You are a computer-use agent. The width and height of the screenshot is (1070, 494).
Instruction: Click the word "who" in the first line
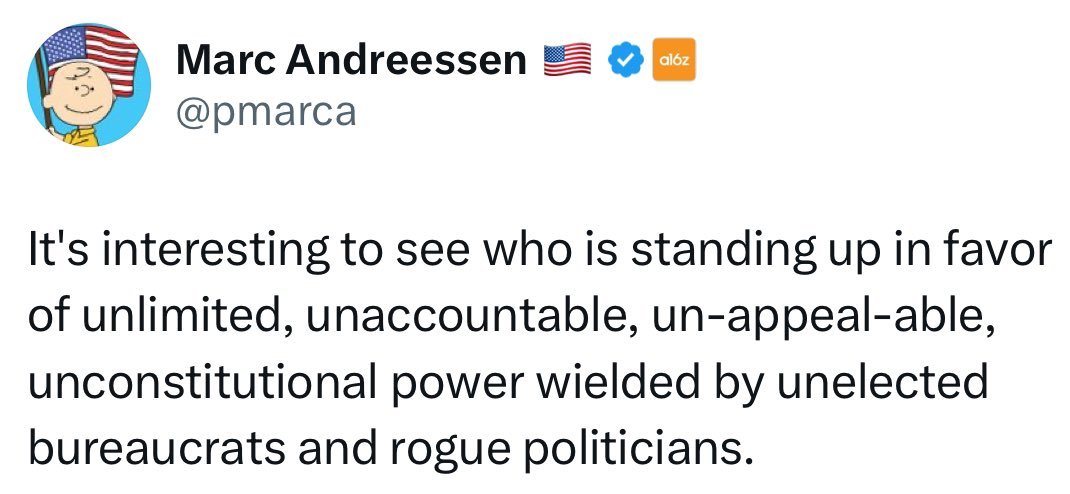click(523, 249)
